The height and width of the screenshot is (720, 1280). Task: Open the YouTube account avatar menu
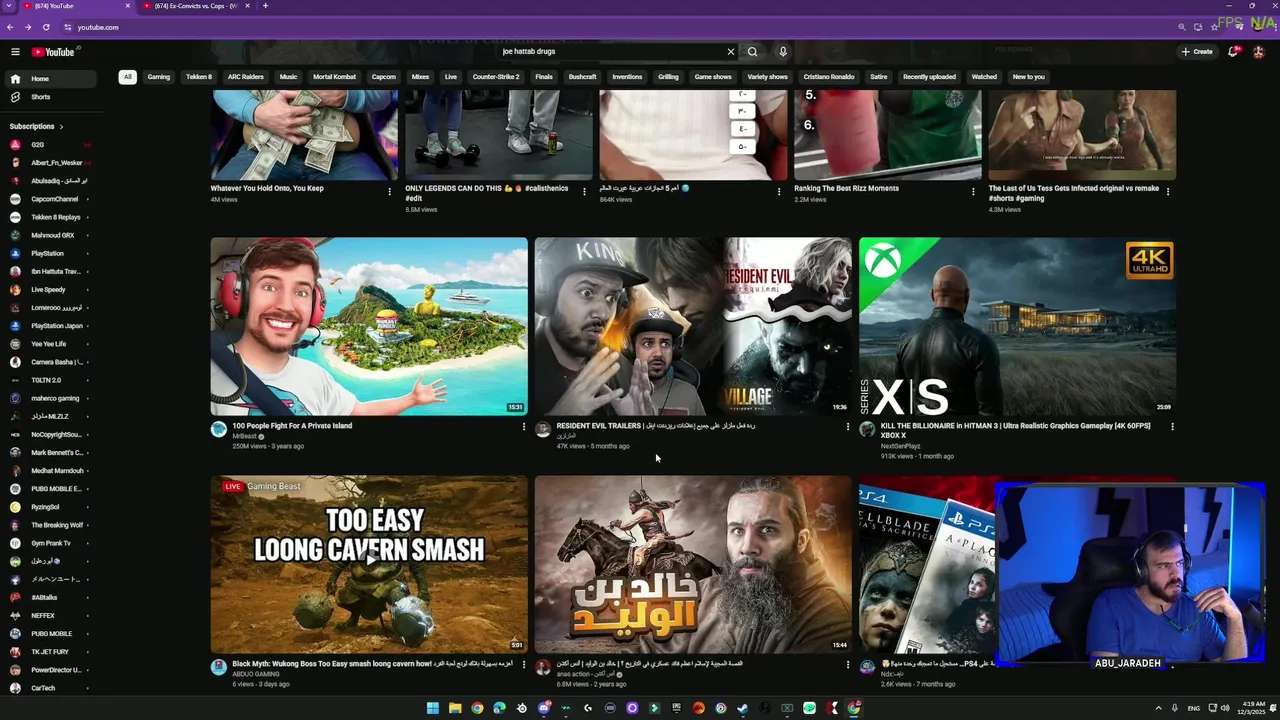pos(1259,52)
